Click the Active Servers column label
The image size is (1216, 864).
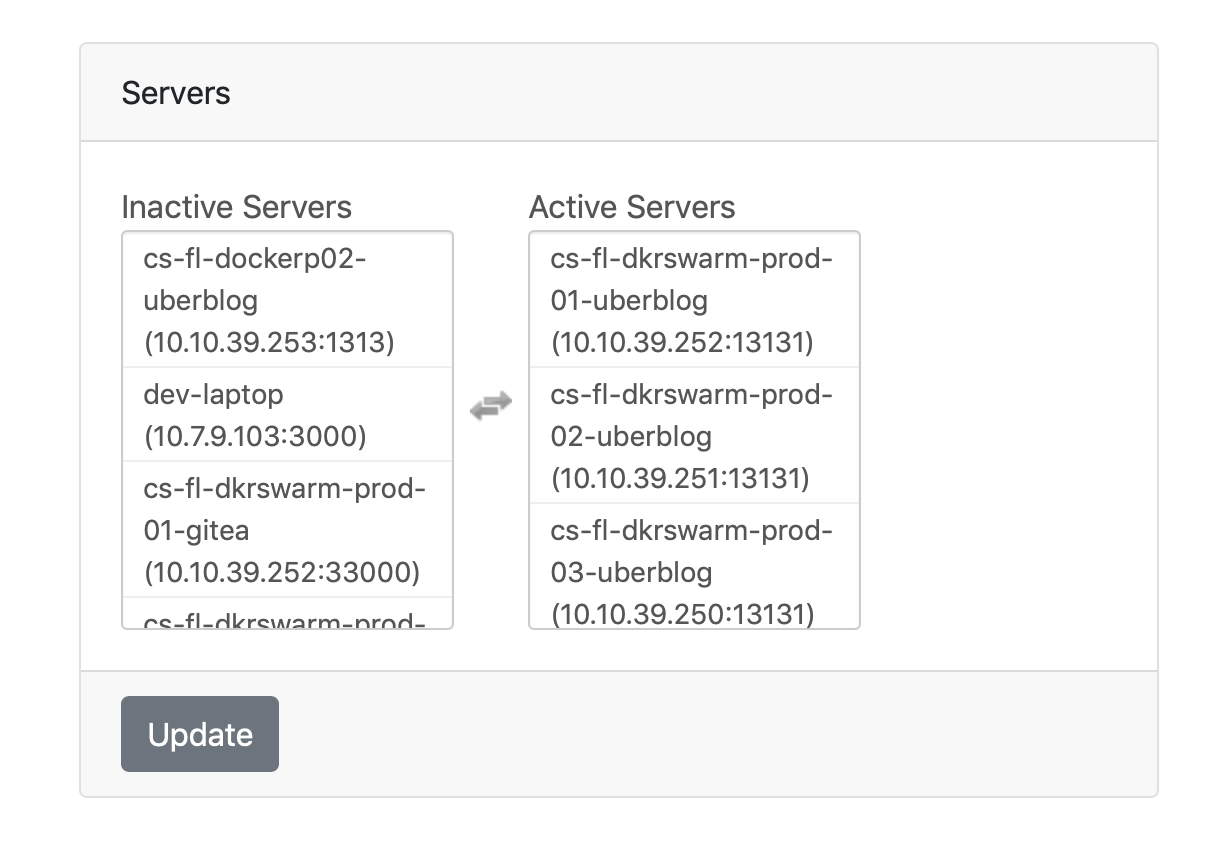631,207
